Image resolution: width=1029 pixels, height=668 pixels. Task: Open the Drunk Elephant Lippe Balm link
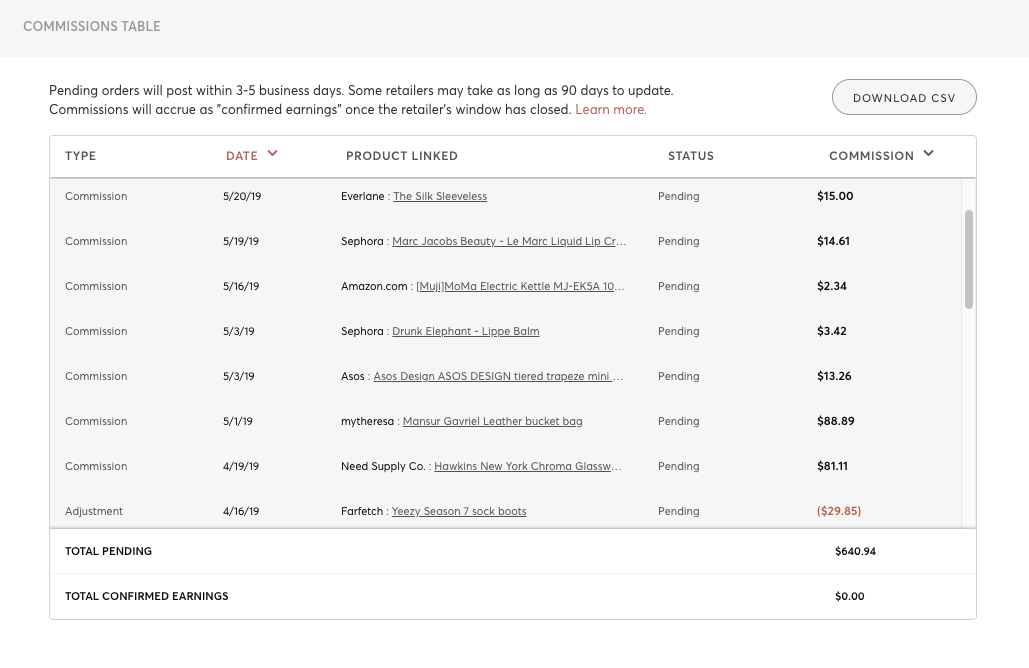[465, 332]
